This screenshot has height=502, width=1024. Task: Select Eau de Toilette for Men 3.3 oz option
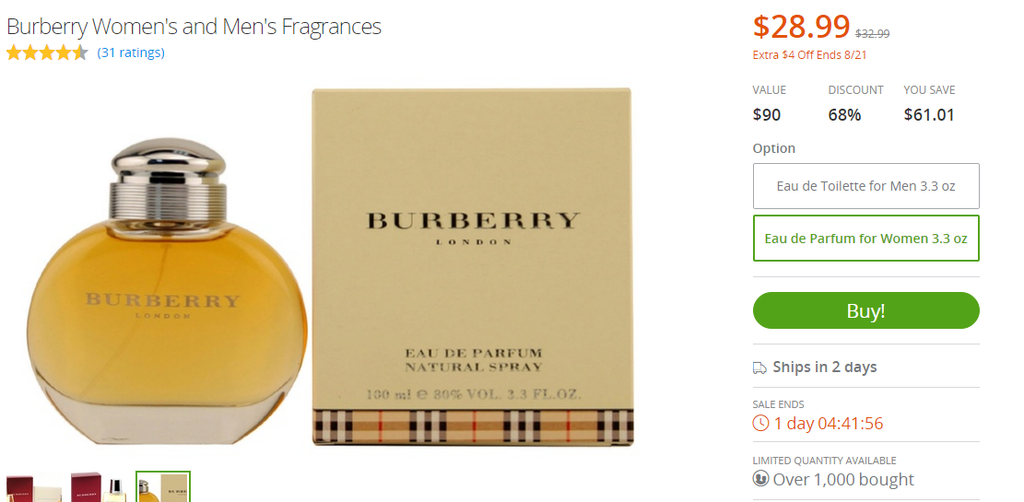click(866, 186)
